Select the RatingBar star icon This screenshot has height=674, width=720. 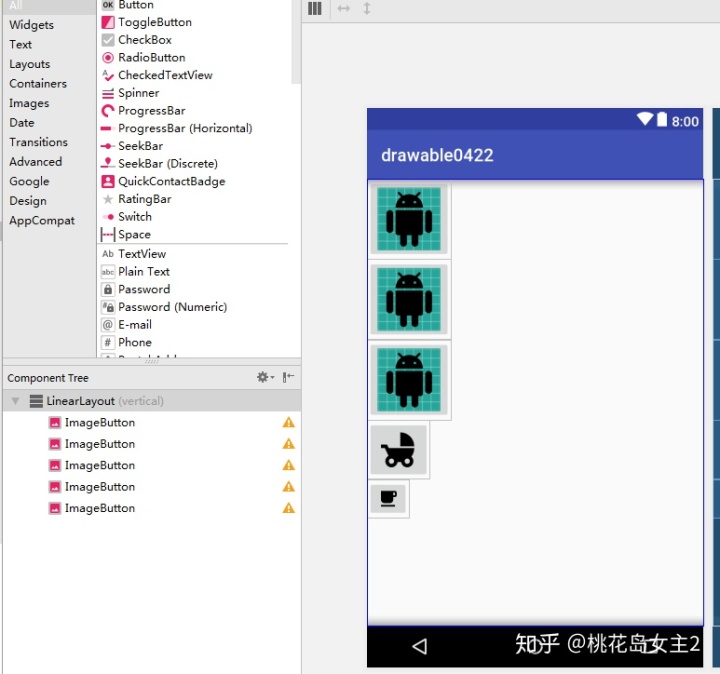107,199
